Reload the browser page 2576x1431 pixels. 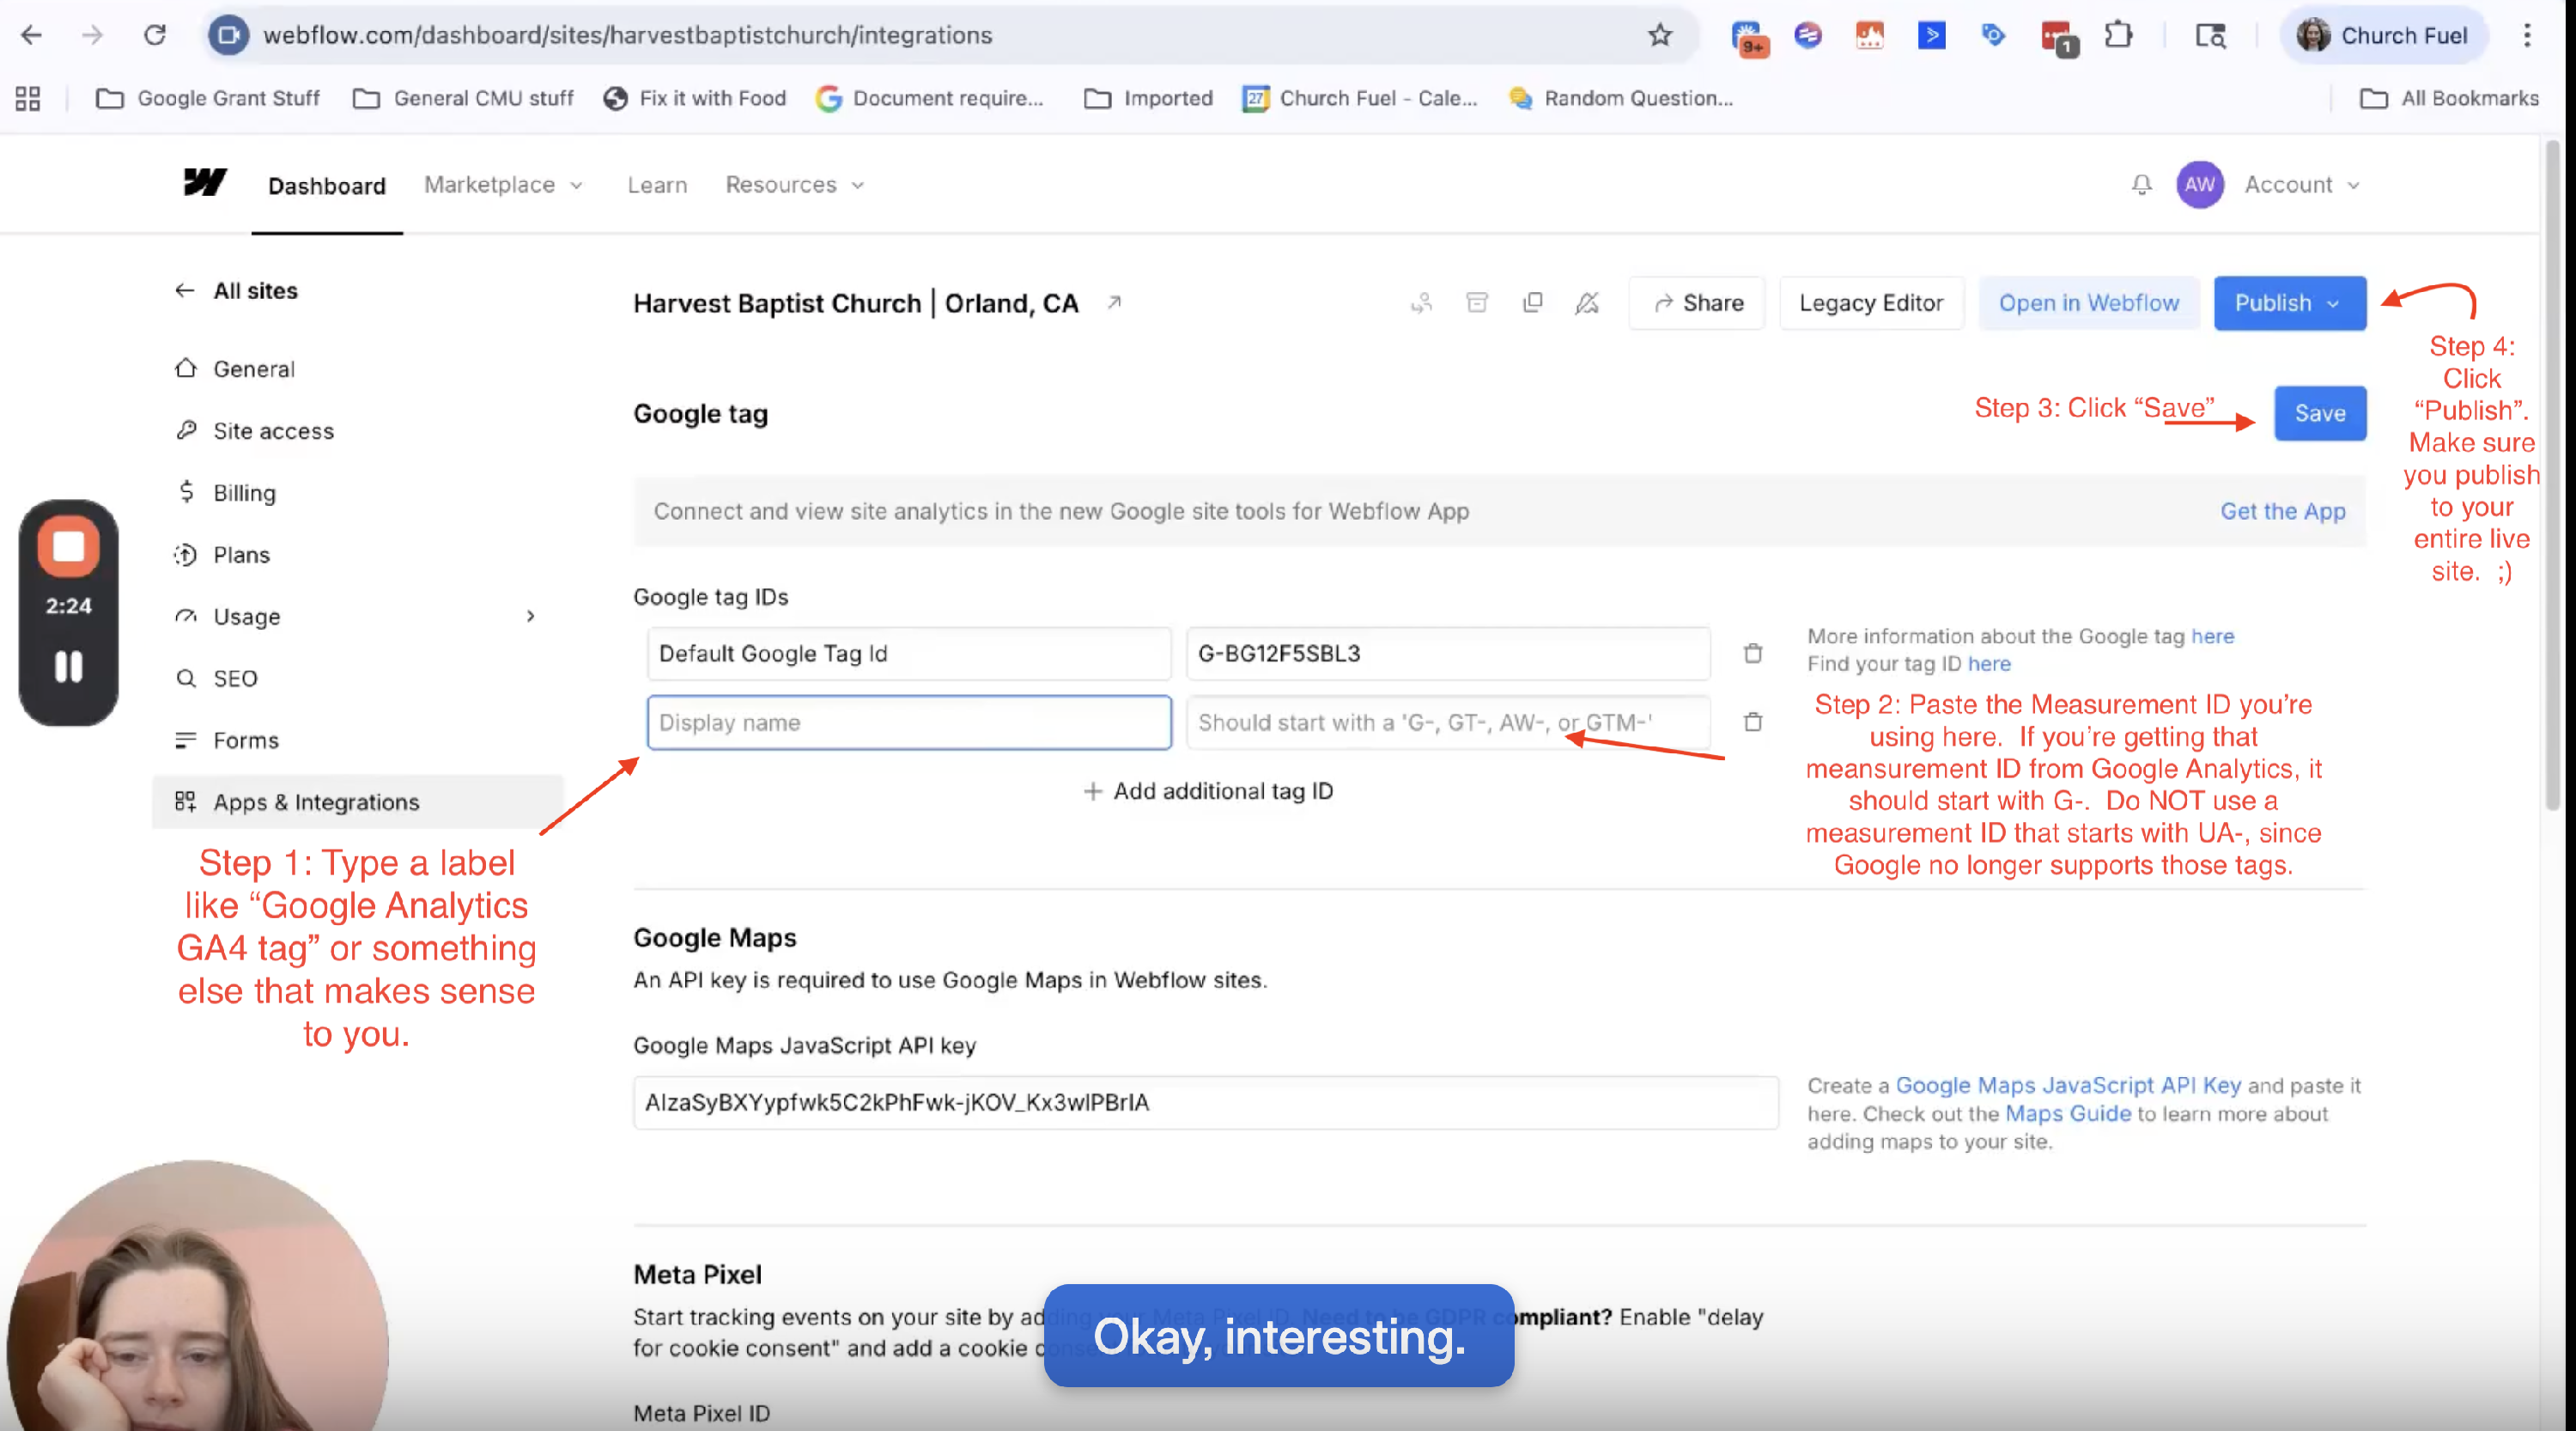click(154, 35)
